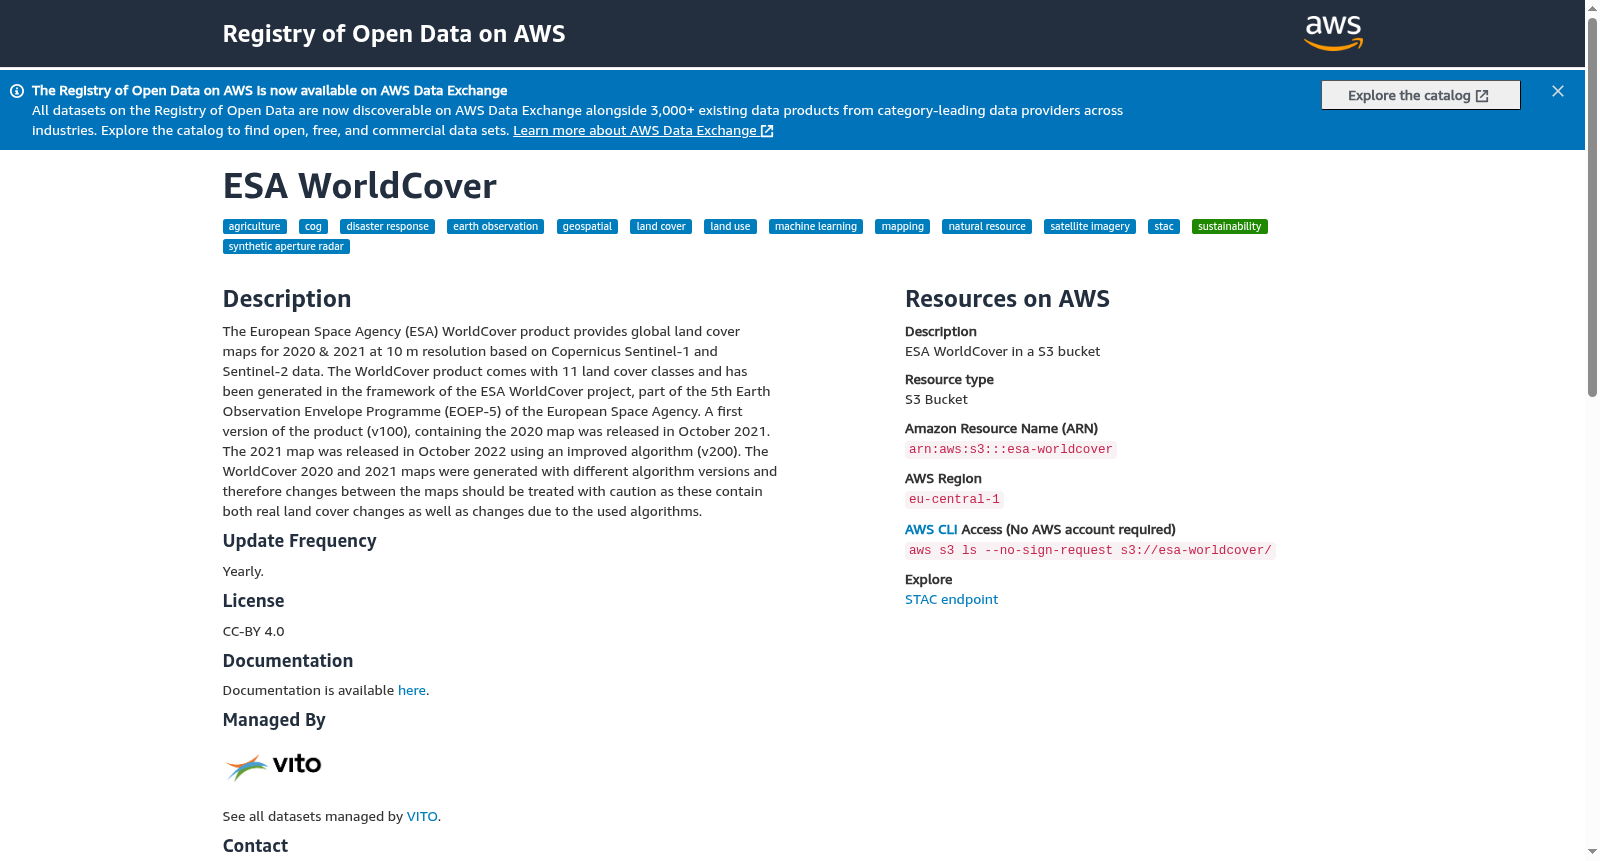This screenshot has width=1600, height=861.
Task: Click the eu-central-1 region code
Action: 954,500
